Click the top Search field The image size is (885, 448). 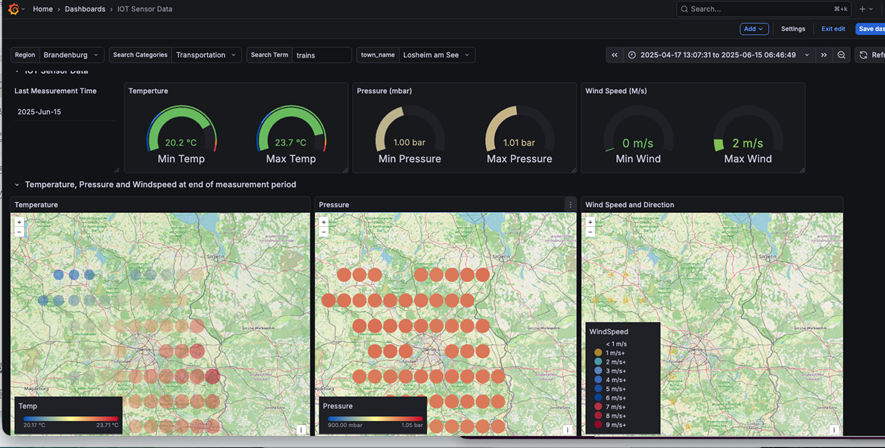(x=764, y=9)
